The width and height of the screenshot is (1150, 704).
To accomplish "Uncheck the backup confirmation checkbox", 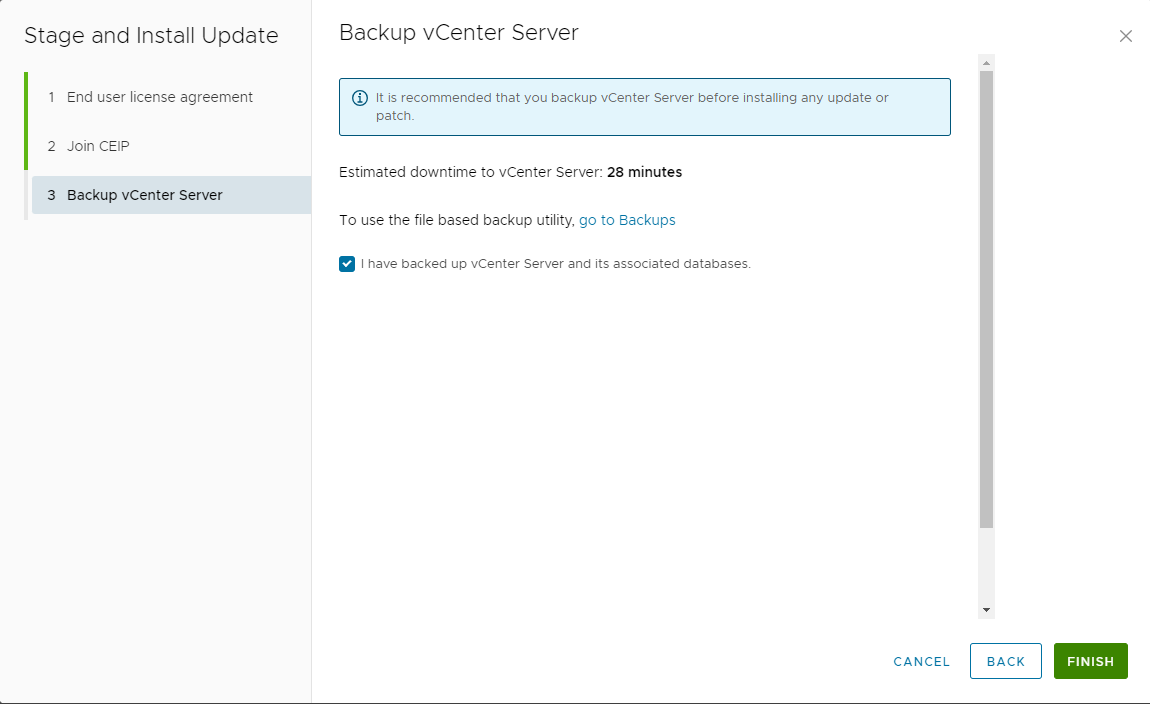I will pos(347,264).
